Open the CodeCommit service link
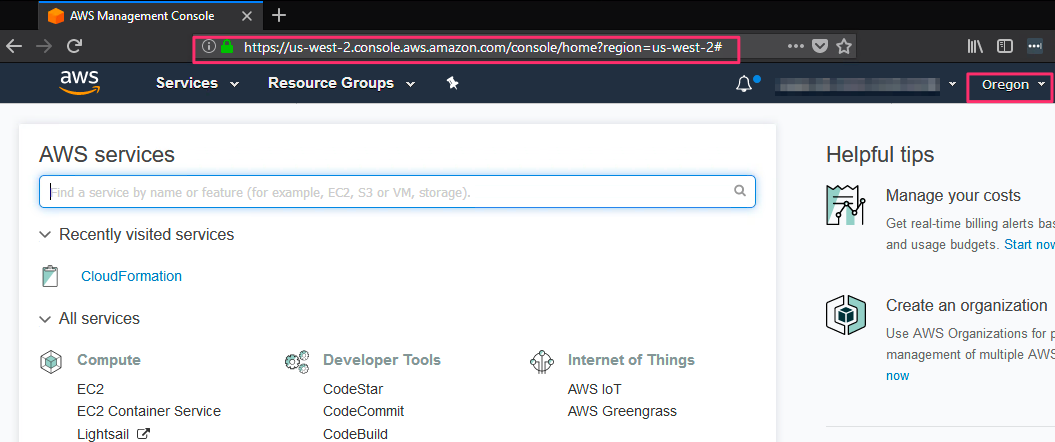 pos(363,411)
